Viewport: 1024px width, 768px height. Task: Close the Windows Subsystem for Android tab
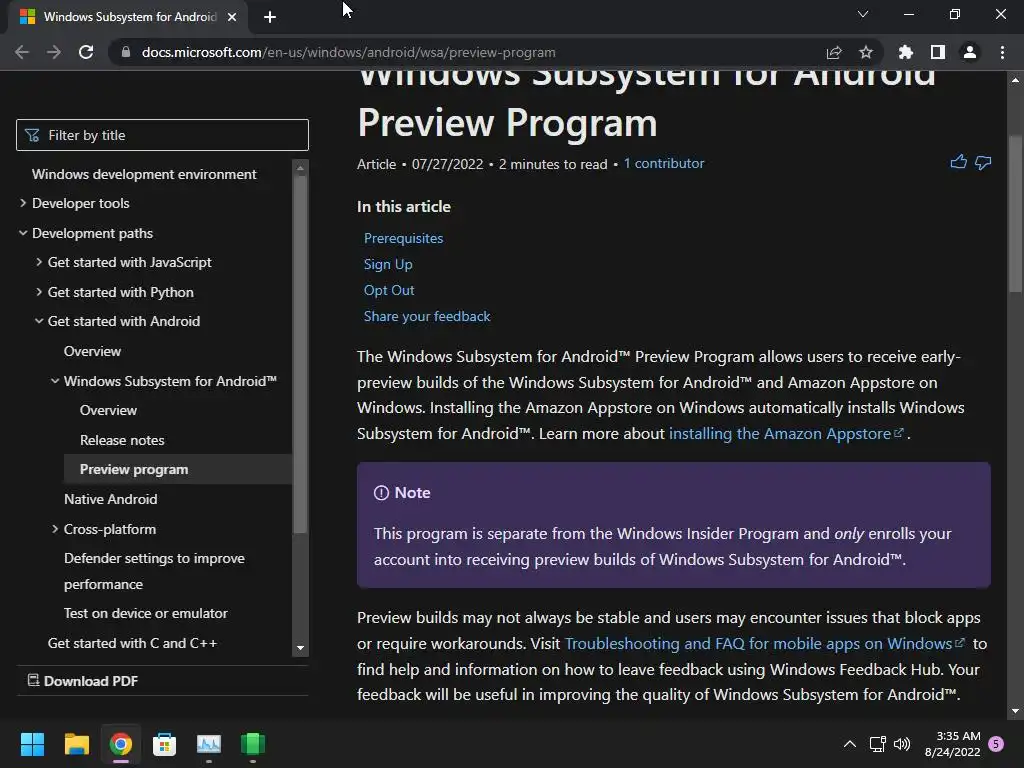pos(232,17)
